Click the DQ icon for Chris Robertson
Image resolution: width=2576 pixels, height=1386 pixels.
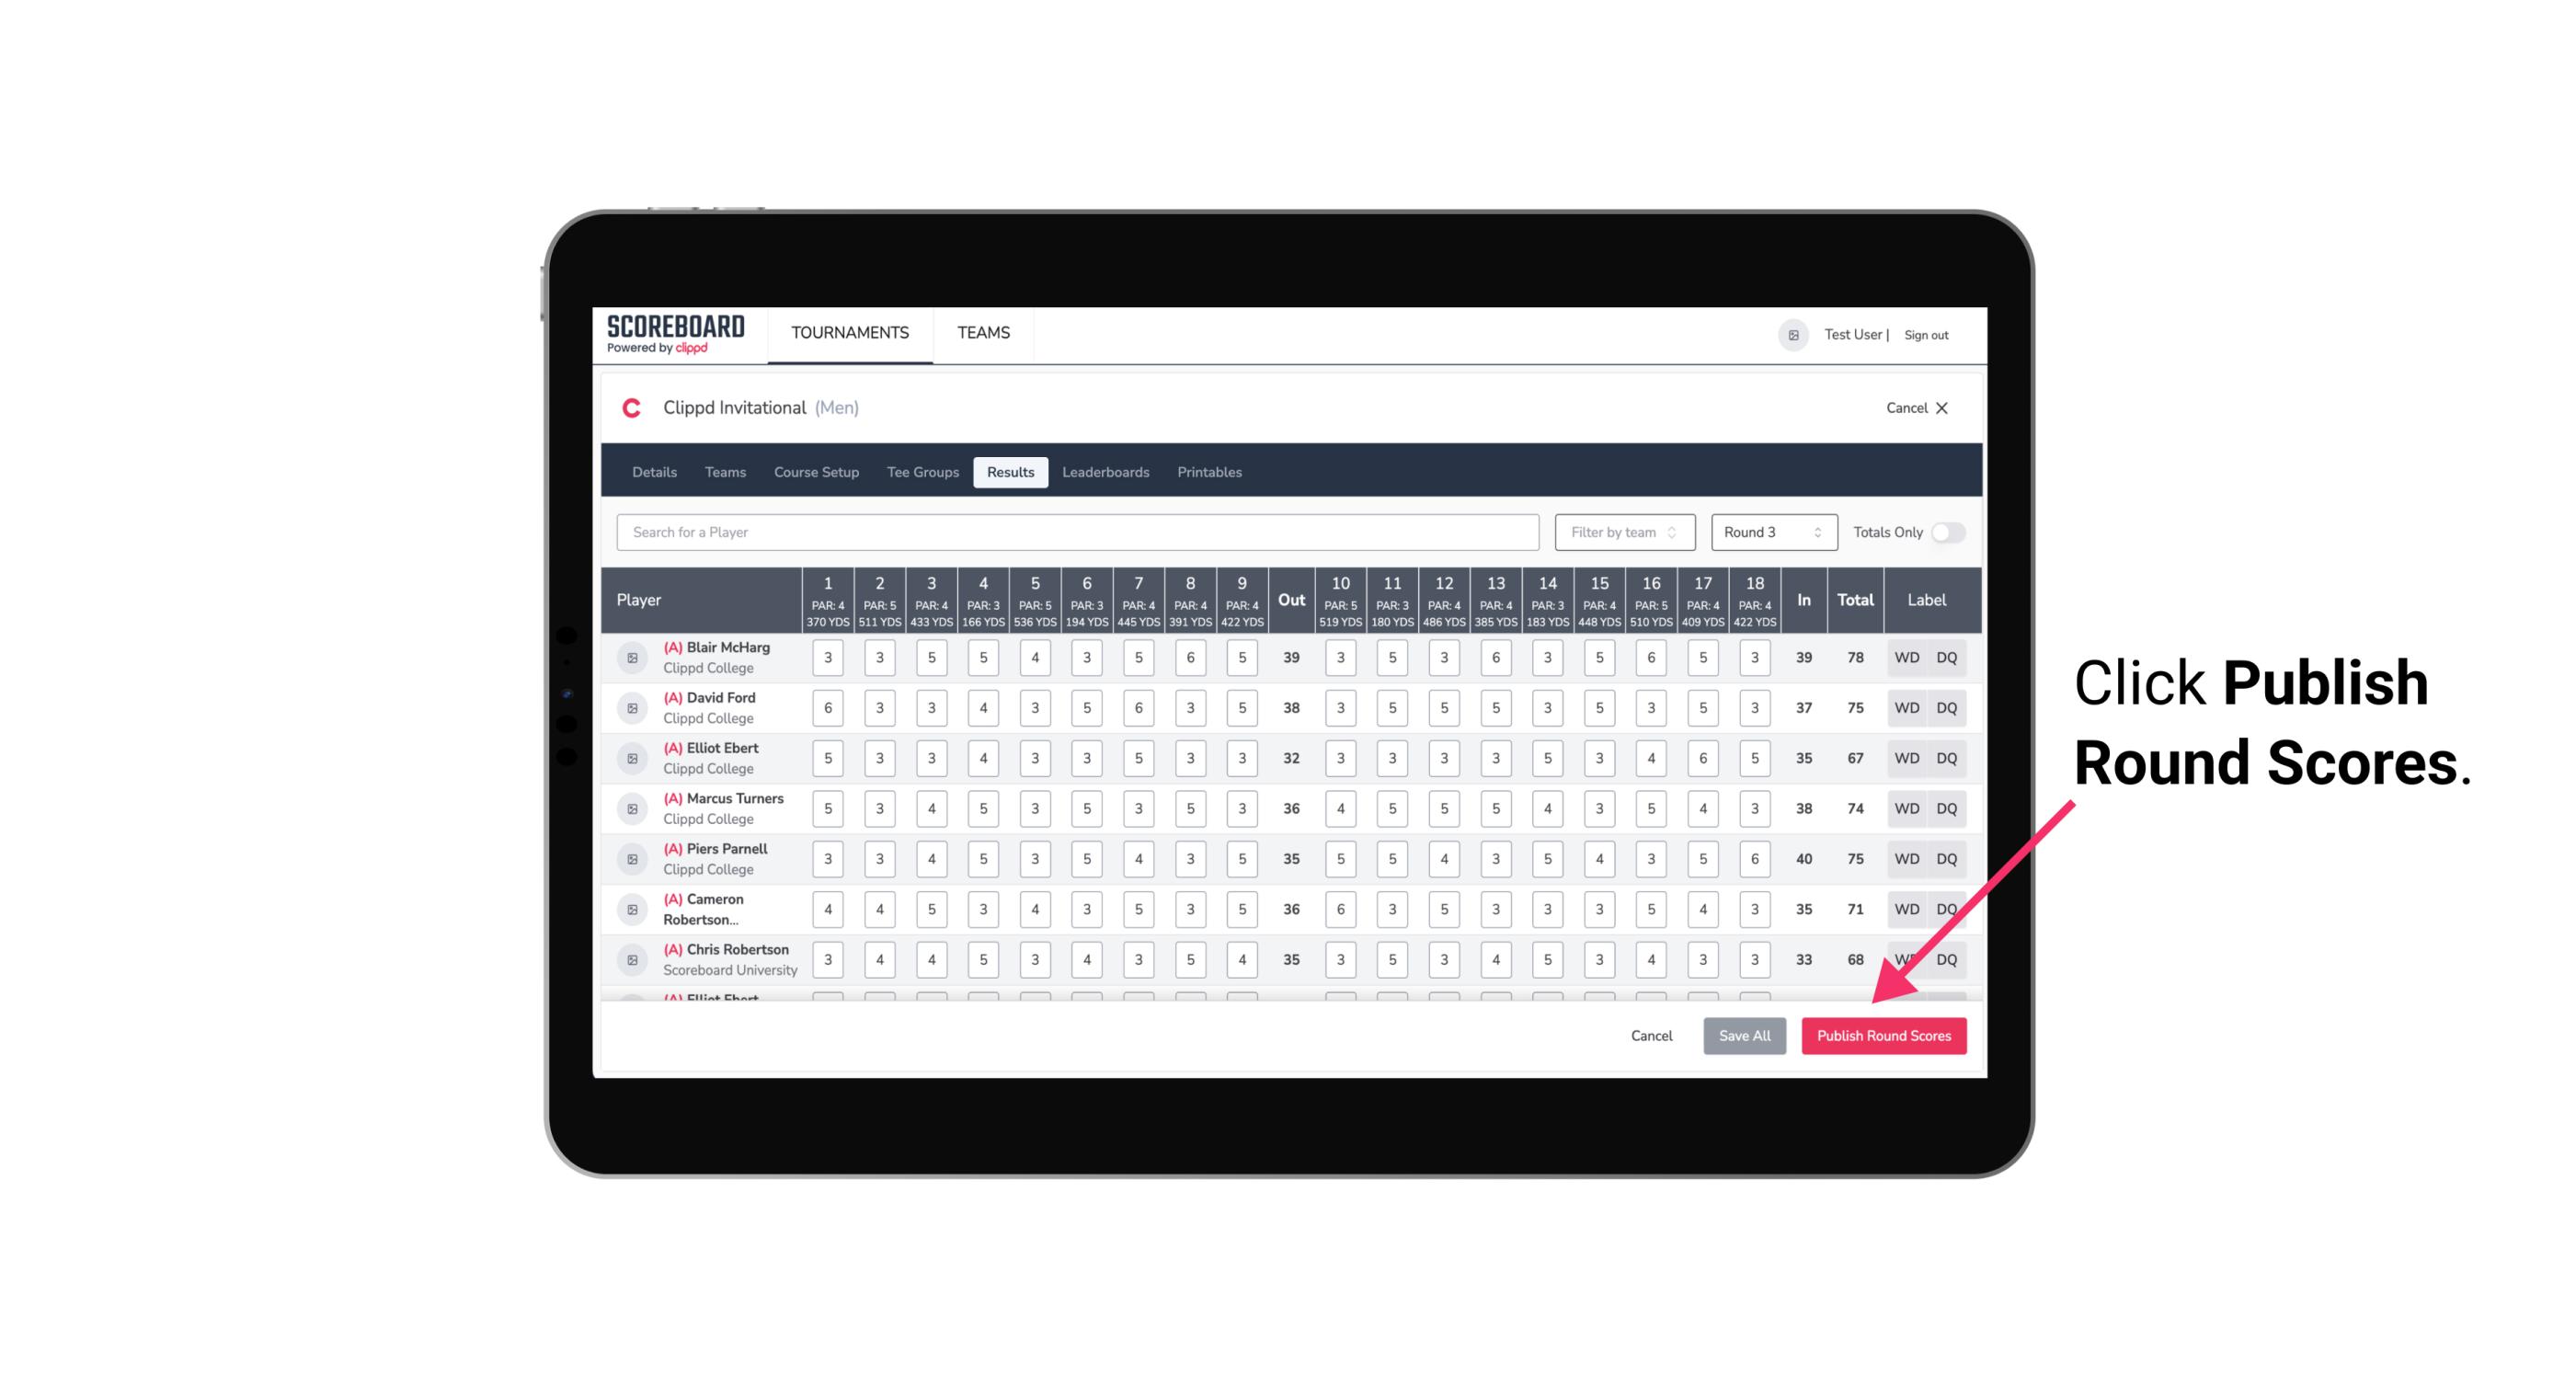pos(1947,959)
